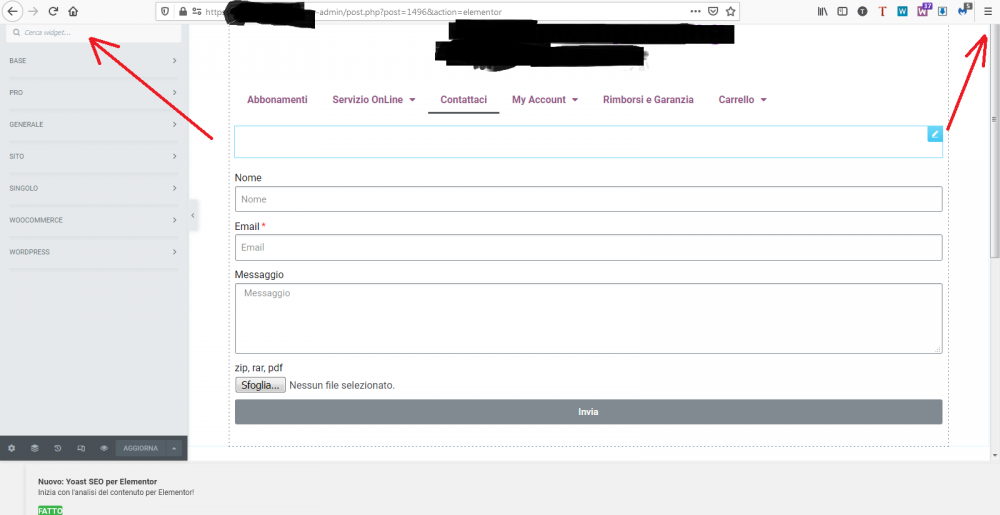This screenshot has height=515, width=1000.
Task: Expand the SINGOLO widget category
Action: point(94,188)
